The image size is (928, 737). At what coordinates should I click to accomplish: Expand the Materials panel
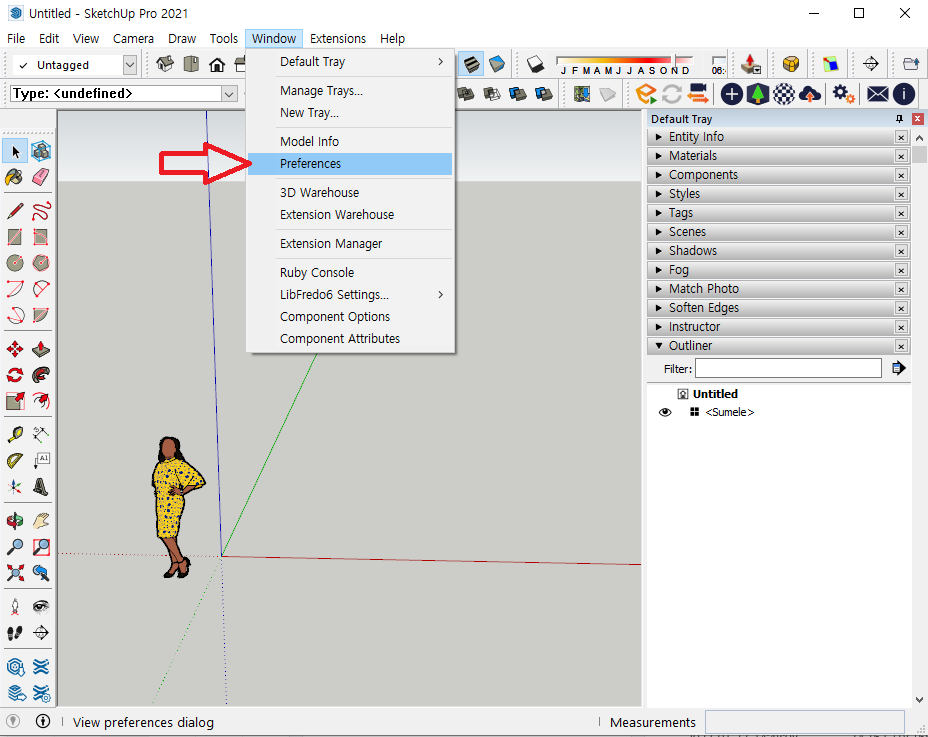659,156
